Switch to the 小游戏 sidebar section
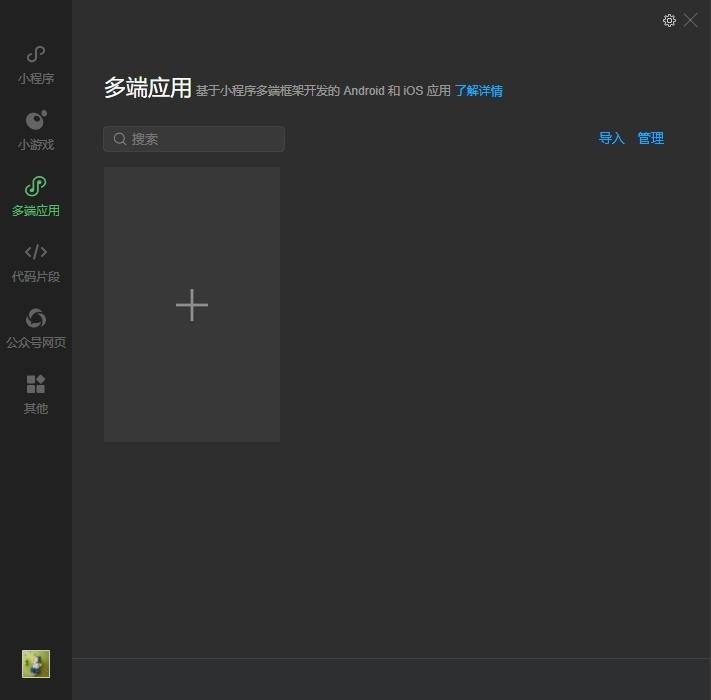 36,131
